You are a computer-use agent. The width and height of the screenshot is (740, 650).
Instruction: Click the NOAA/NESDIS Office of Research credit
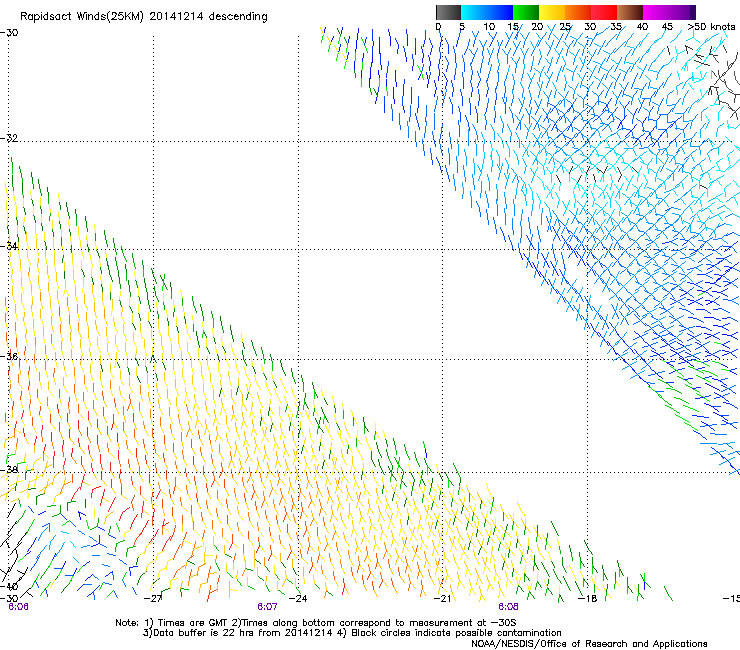[x=589, y=644]
